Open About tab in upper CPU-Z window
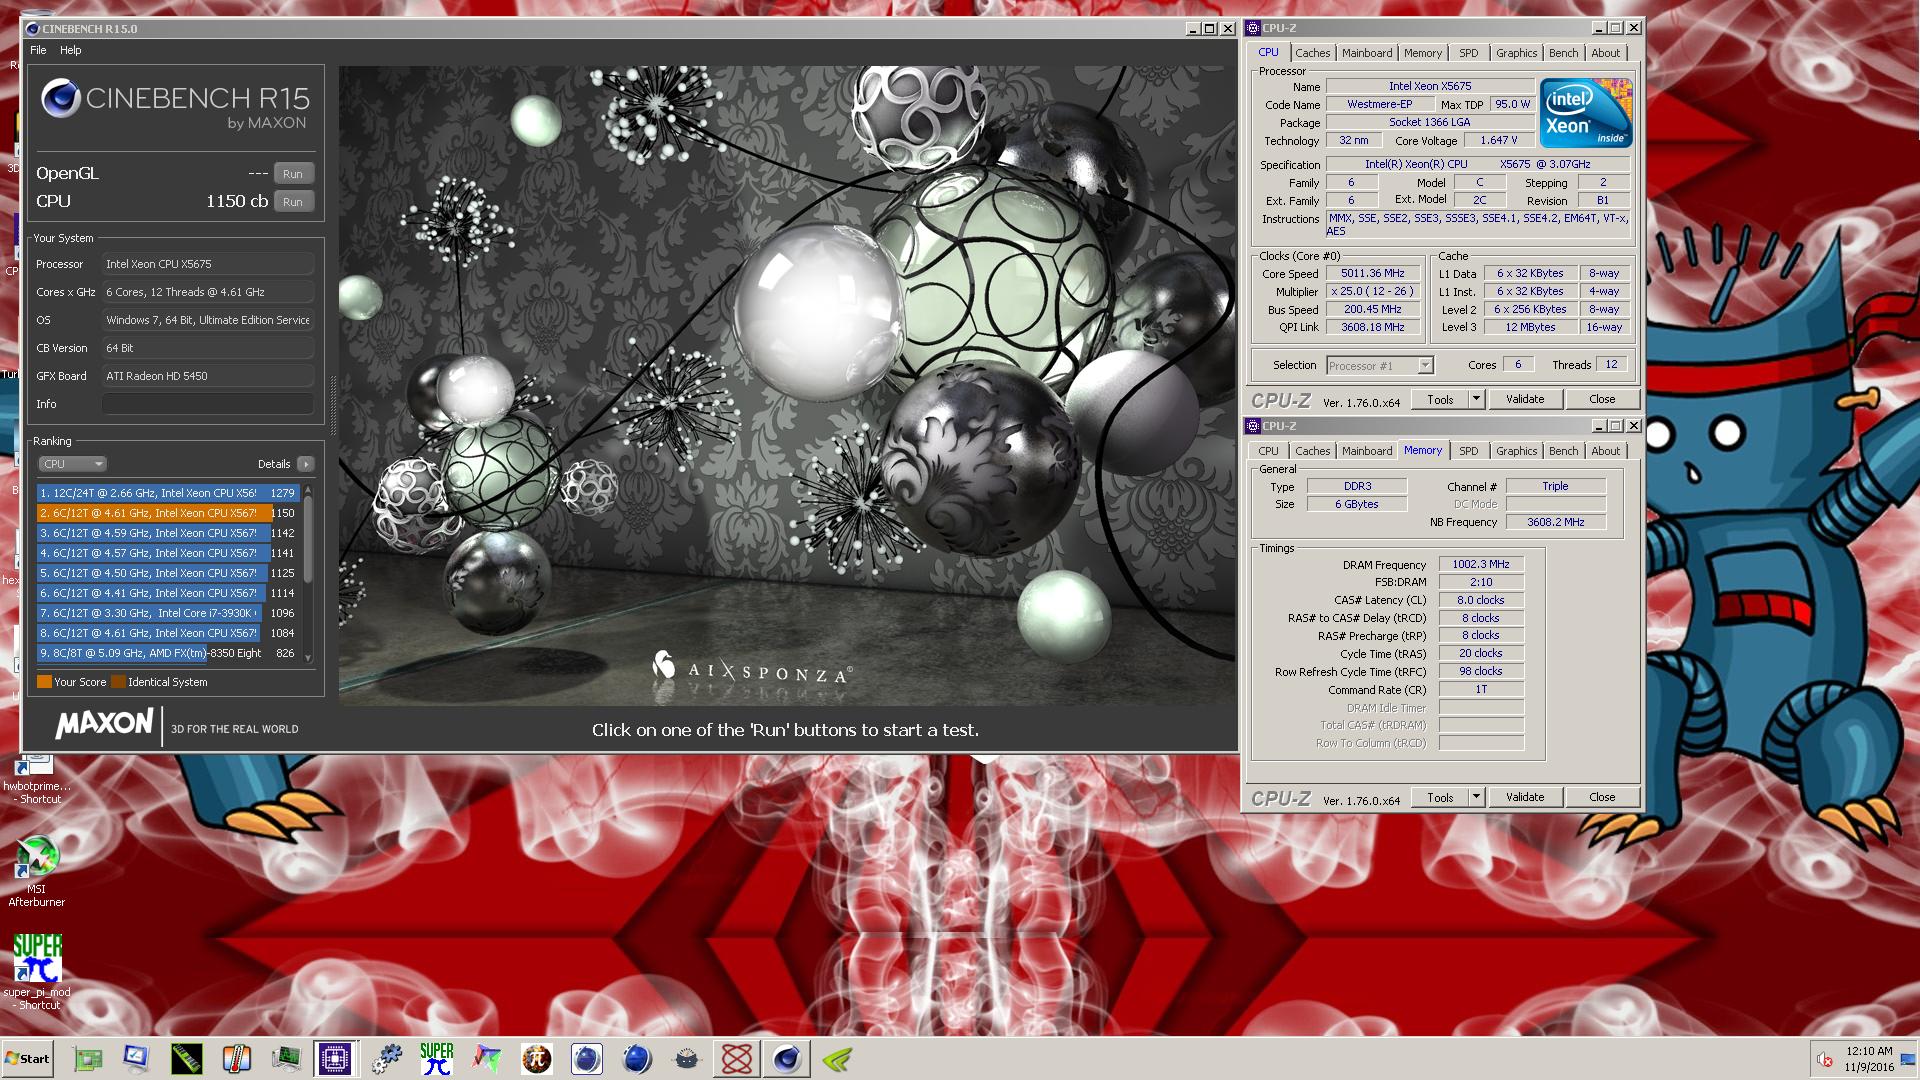The width and height of the screenshot is (1920, 1080). (x=1605, y=53)
